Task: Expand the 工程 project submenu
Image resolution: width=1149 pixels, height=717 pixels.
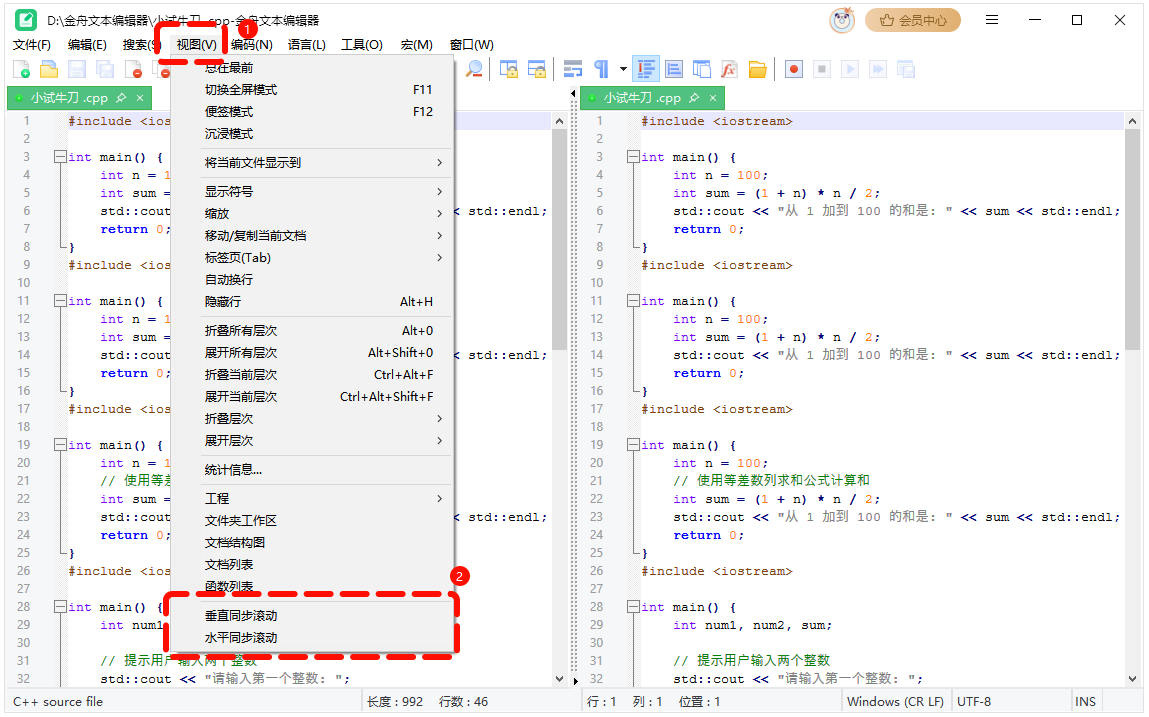Action: coord(313,499)
